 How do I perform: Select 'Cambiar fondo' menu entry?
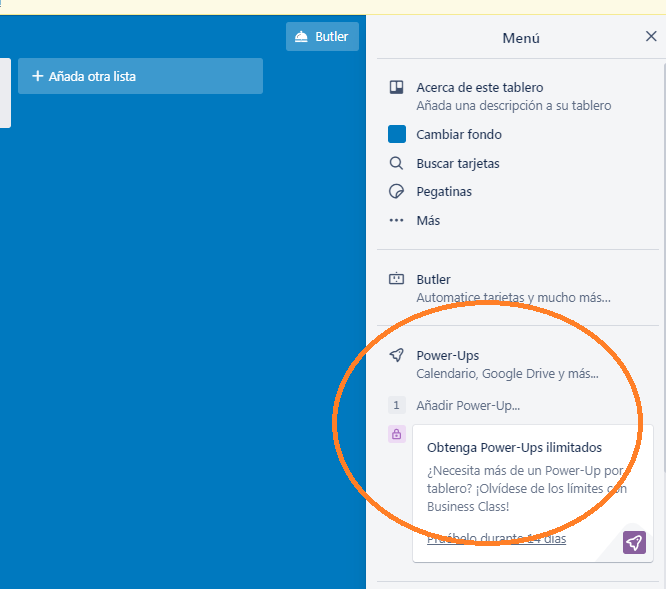459,135
